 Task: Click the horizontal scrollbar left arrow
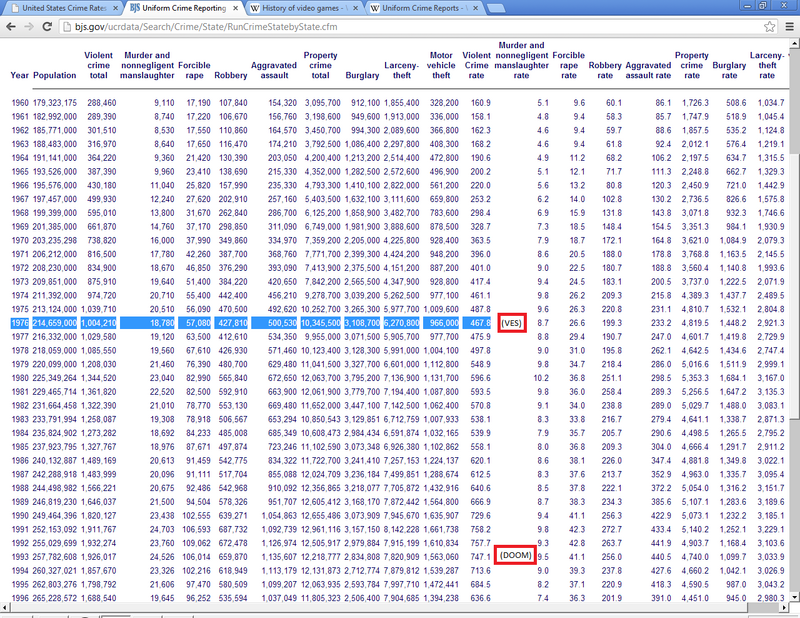5,607
